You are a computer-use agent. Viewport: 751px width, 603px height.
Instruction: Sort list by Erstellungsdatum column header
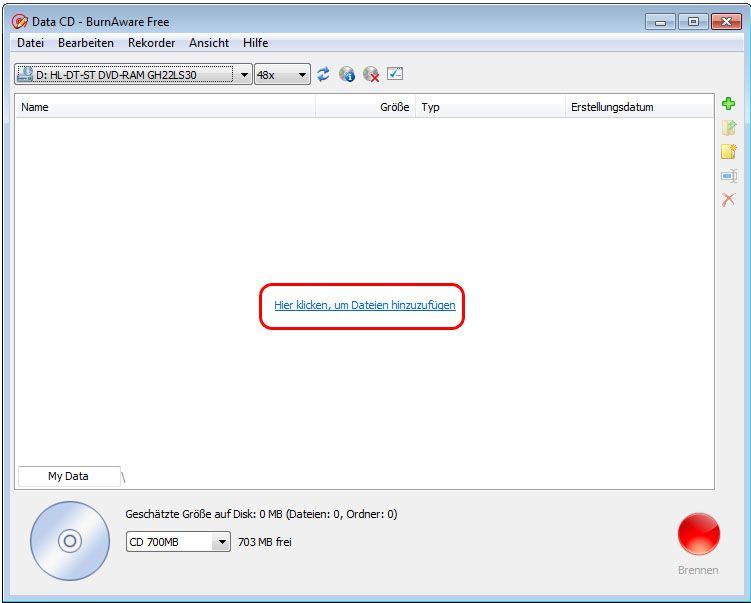(611, 107)
